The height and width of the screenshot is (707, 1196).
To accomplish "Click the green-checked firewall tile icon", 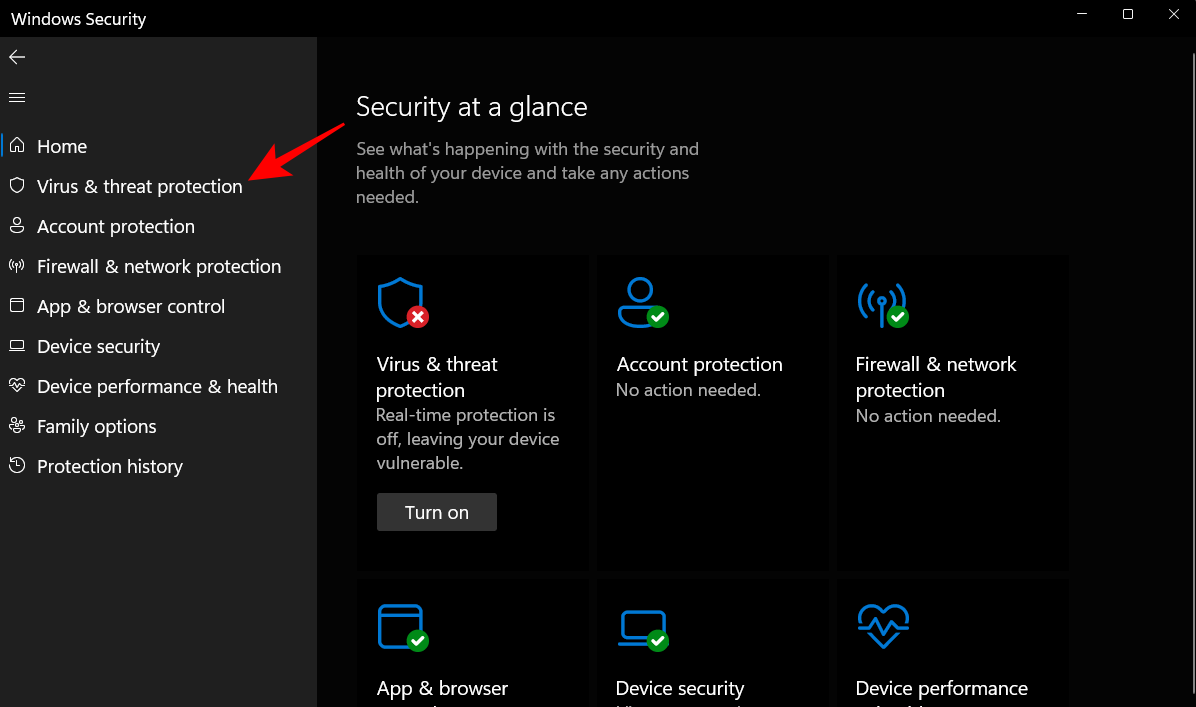I will (x=883, y=303).
